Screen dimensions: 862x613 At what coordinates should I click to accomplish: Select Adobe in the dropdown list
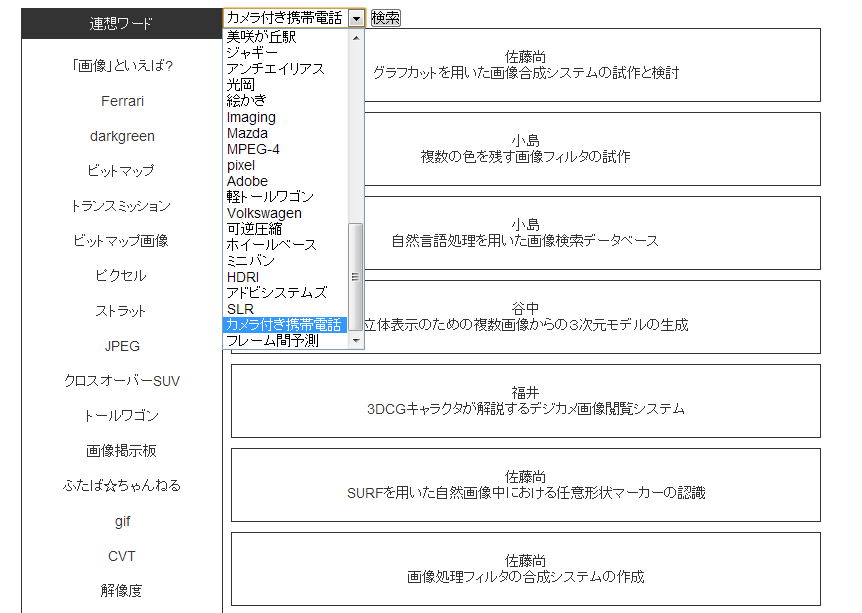click(285, 181)
